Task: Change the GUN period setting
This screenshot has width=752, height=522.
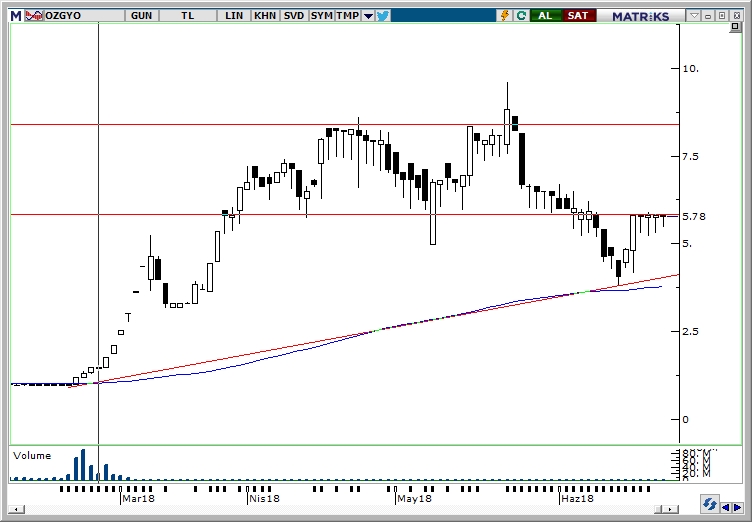Action: [141, 16]
